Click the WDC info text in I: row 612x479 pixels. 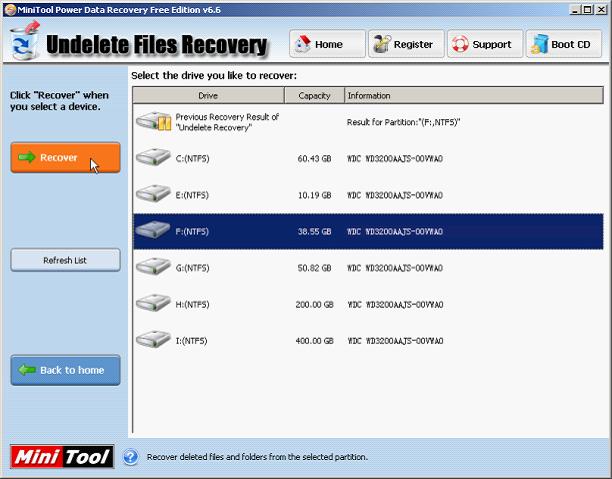coord(395,341)
